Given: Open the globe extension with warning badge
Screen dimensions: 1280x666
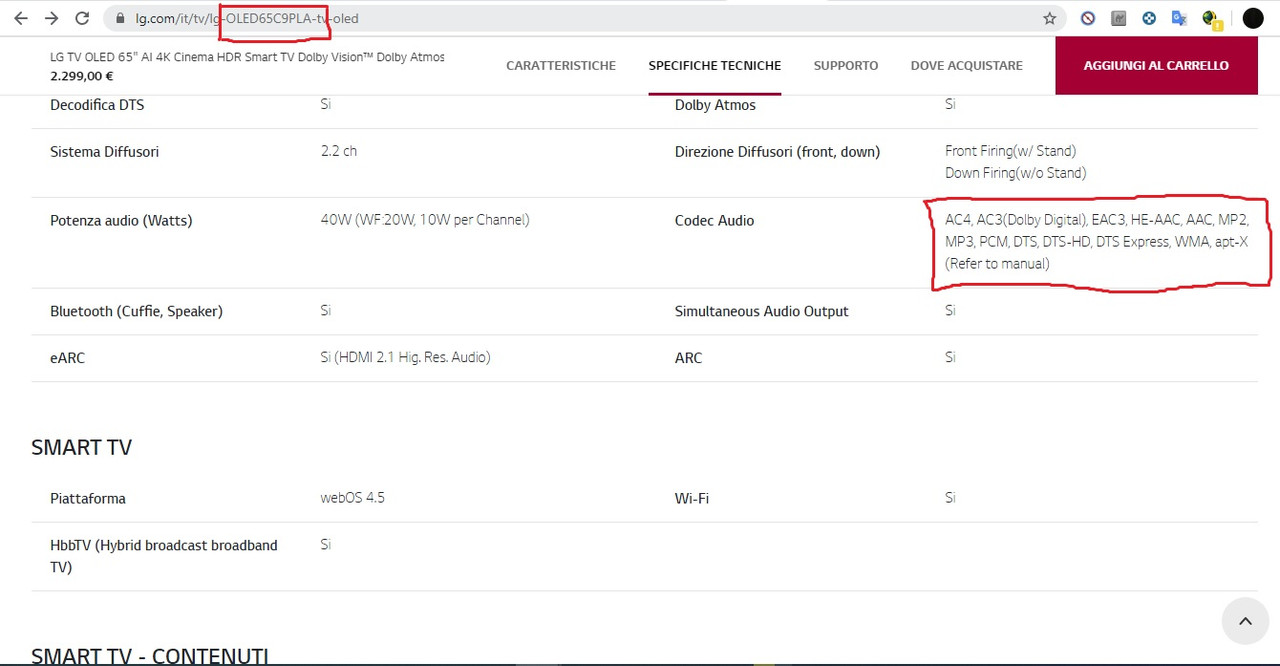Looking at the screenshot, I should click(1210, 18).
